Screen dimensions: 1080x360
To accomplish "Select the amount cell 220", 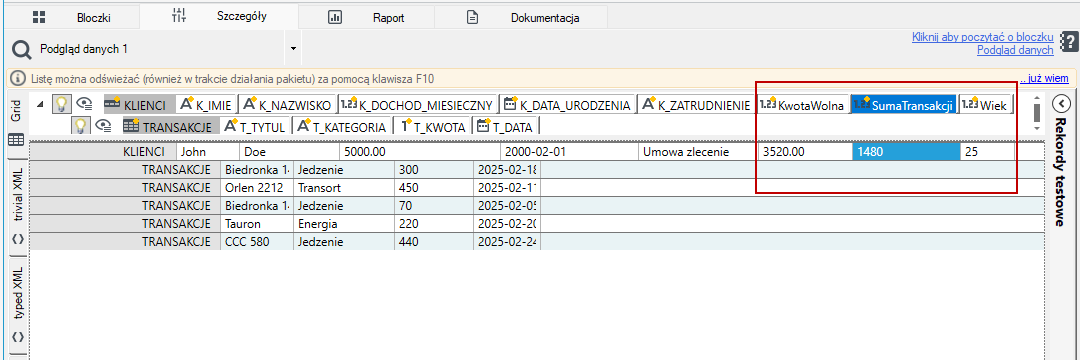I will click(433, 224).
